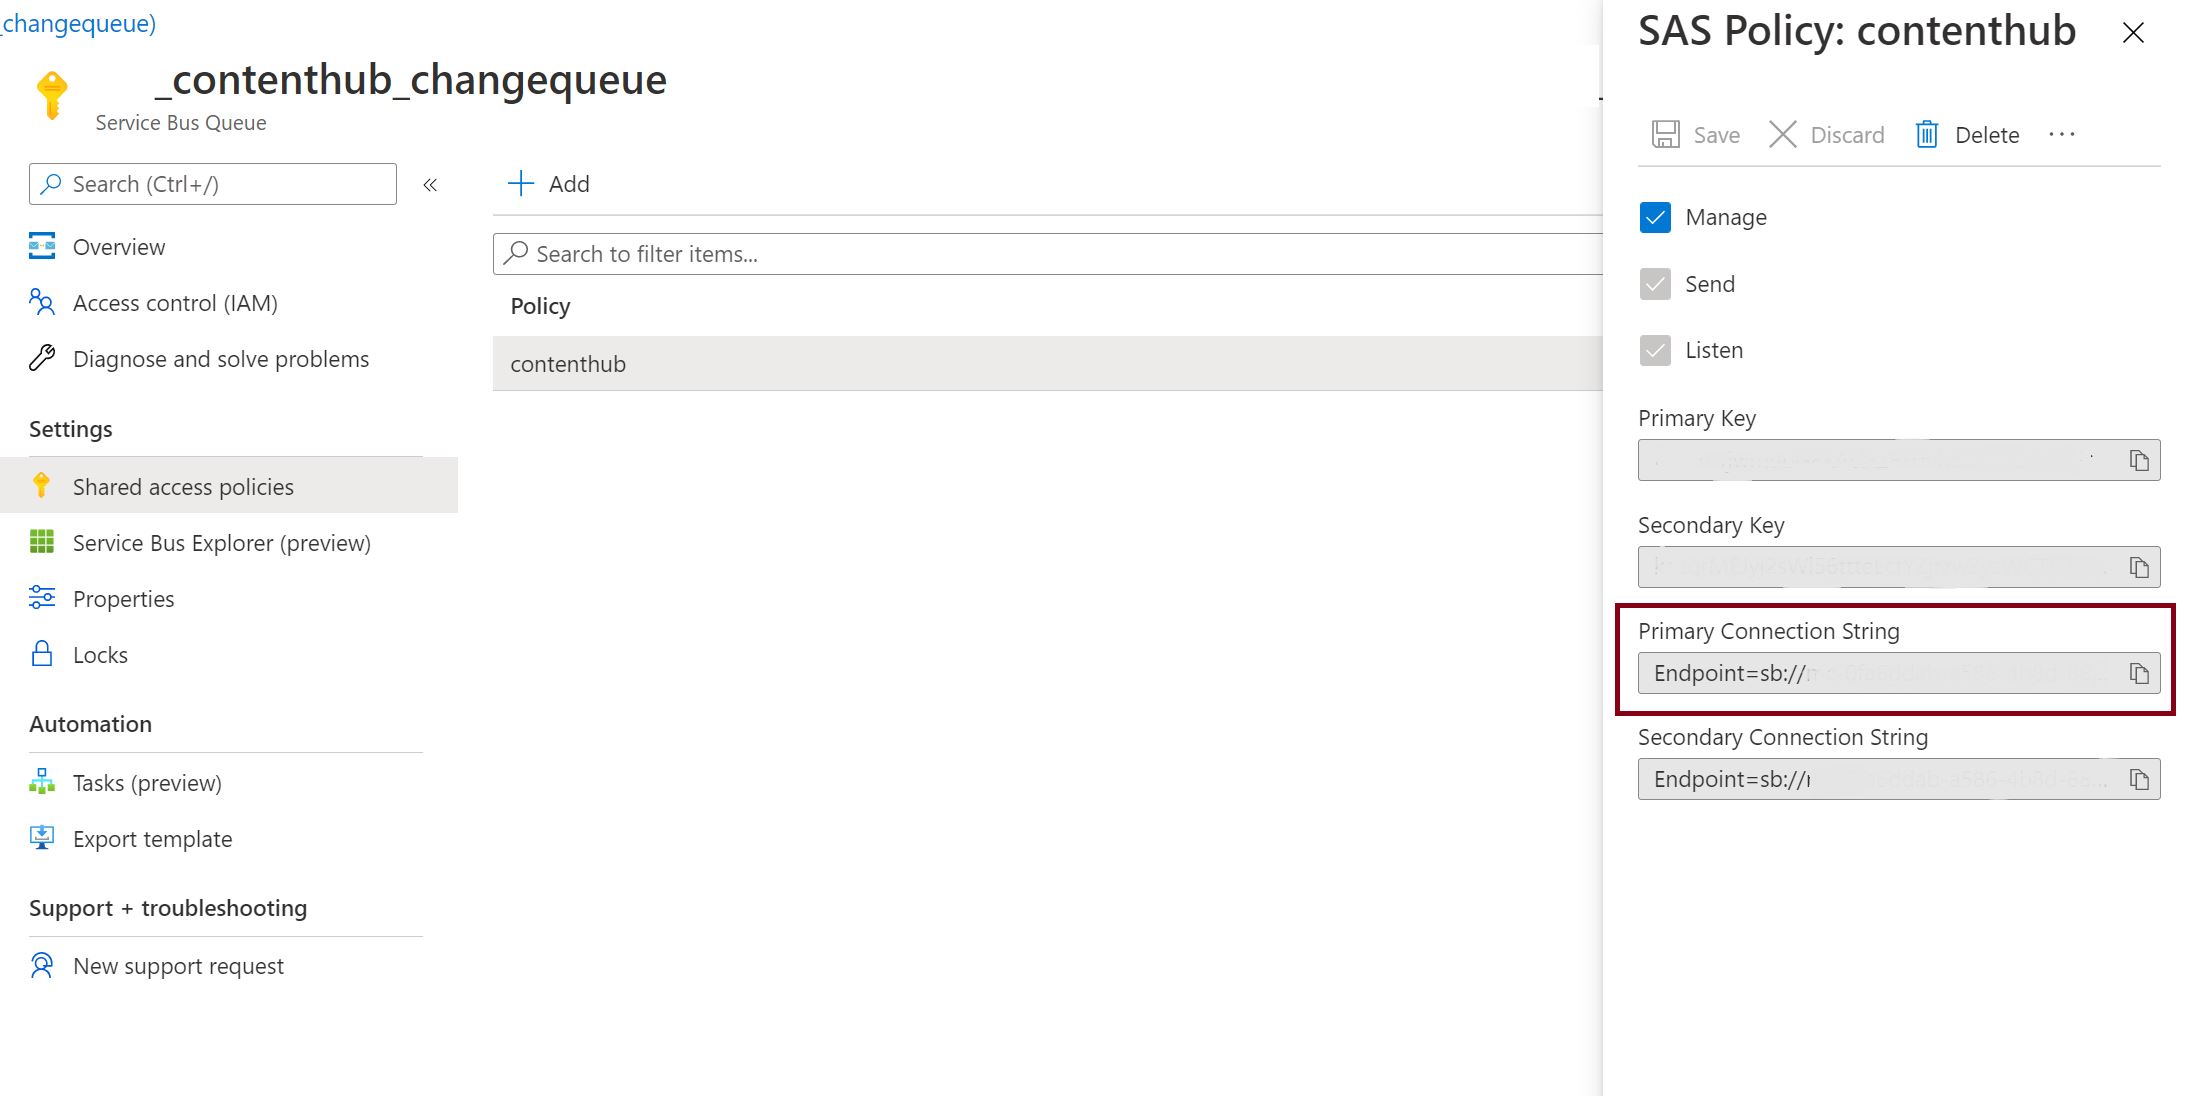
Task: Copy the Primary Connection String
Action: tap(2139, 674)
